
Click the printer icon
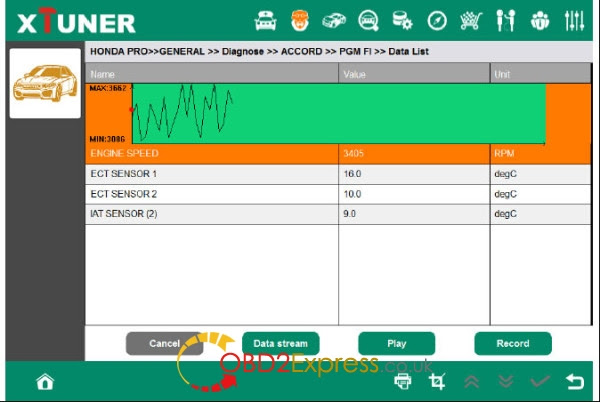(x=403, y=381)
